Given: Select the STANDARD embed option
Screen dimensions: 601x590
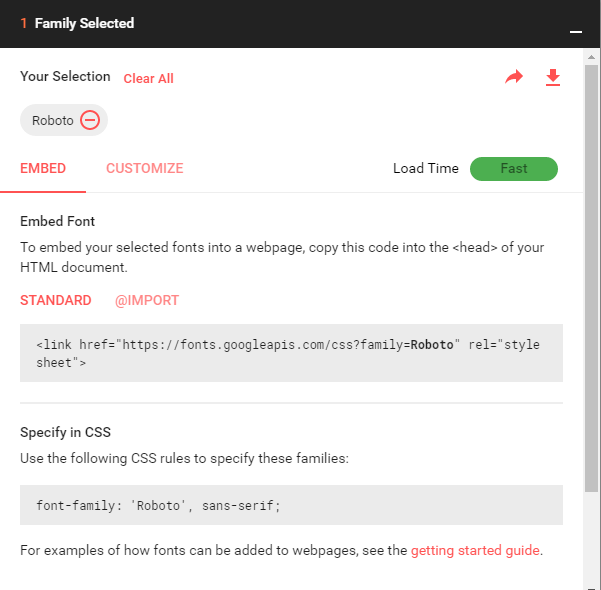Looking at the screenshot, I should (56, 300).
